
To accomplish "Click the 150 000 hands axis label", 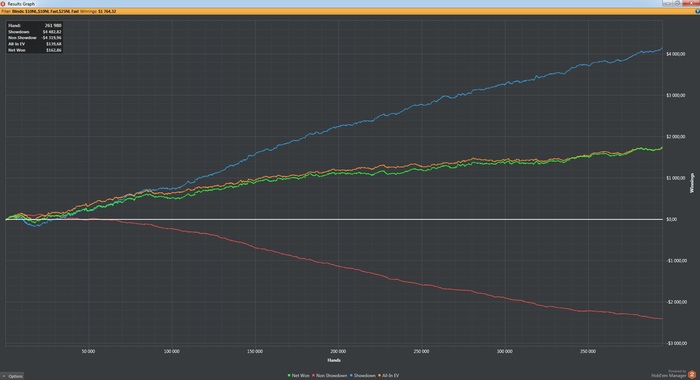I will click(x=255, y=351).
